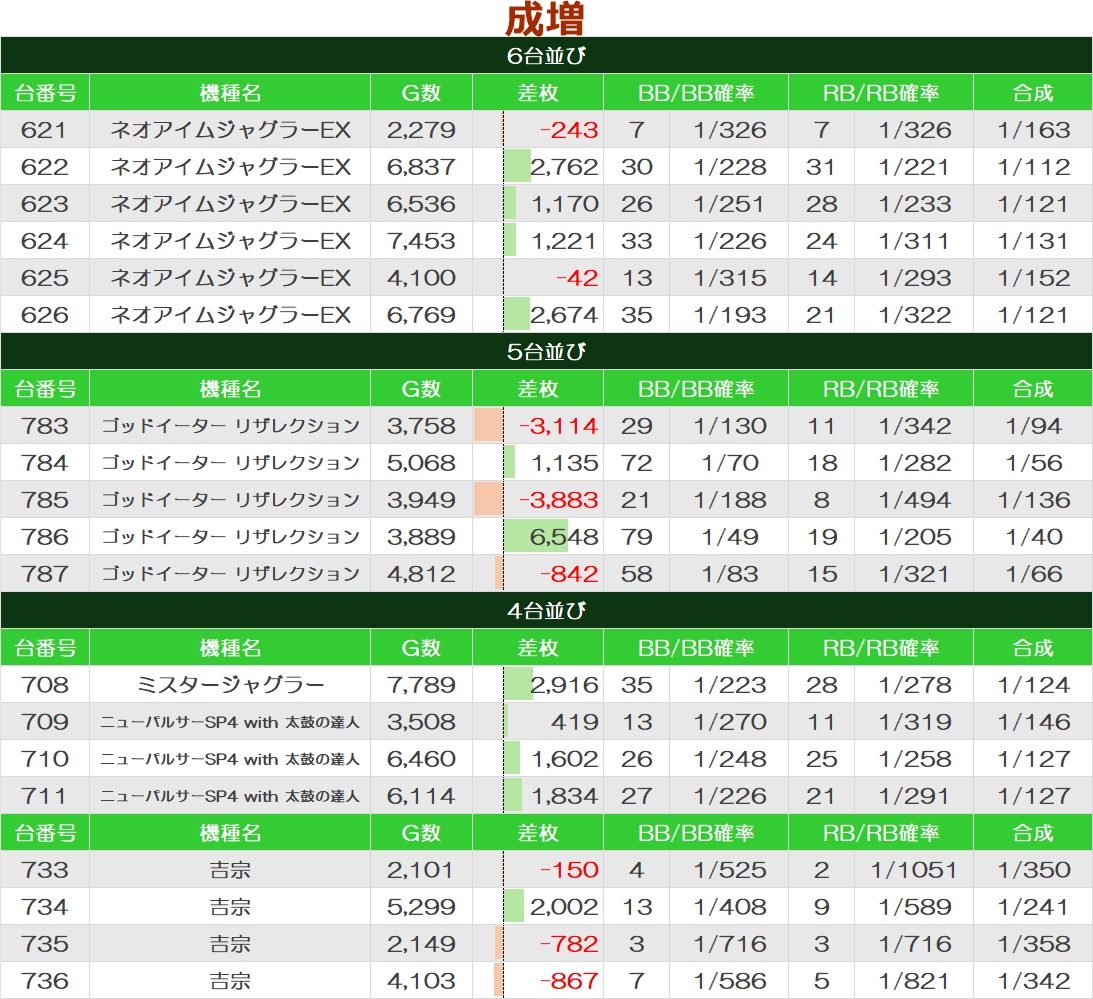Click difference value -150 in row 733

pos(569,869)
